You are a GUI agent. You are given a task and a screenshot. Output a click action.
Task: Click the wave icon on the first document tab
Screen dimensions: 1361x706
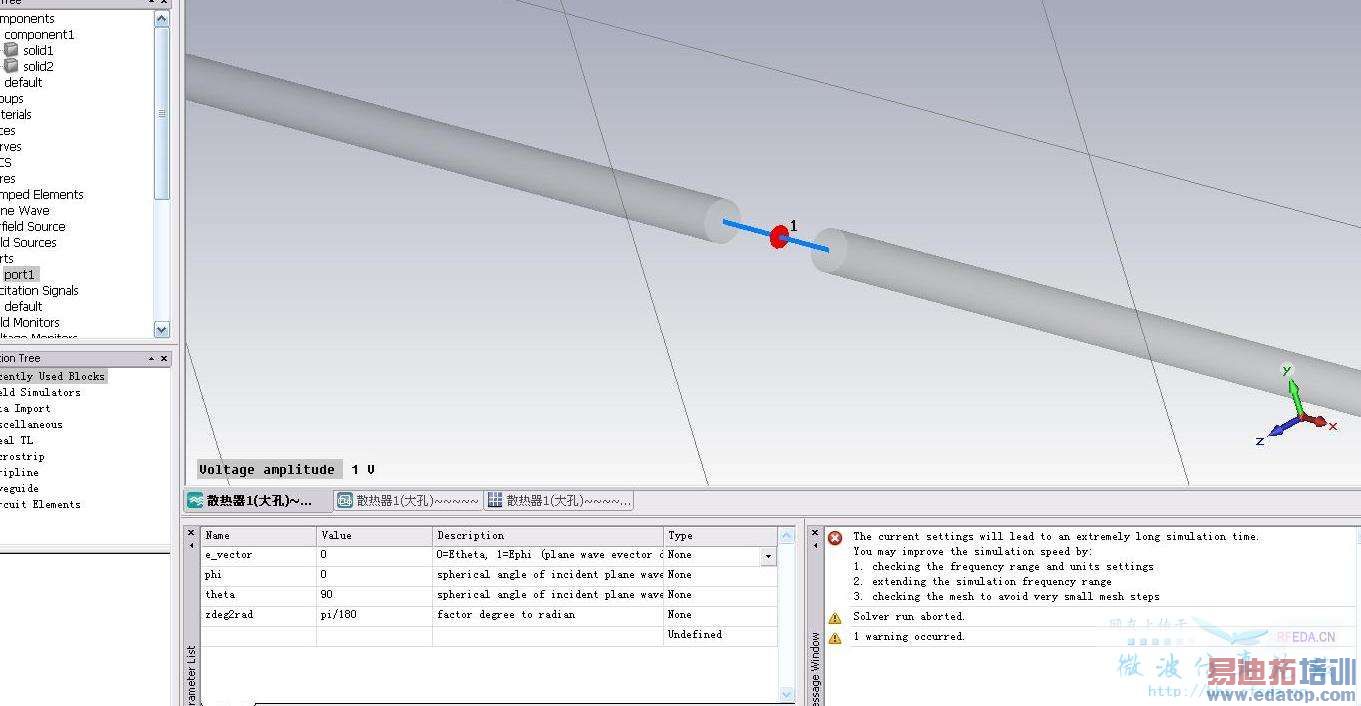point(195,500)
